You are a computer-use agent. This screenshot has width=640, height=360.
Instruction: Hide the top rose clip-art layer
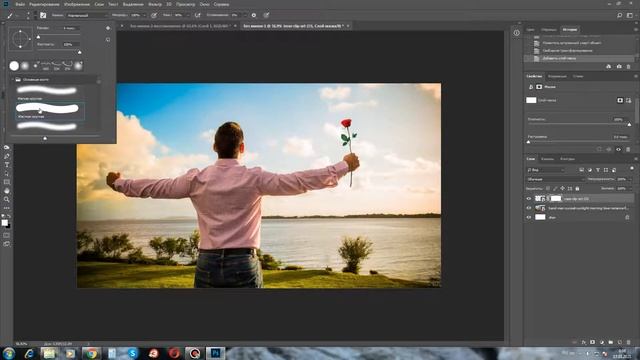[x=529, y=199]
